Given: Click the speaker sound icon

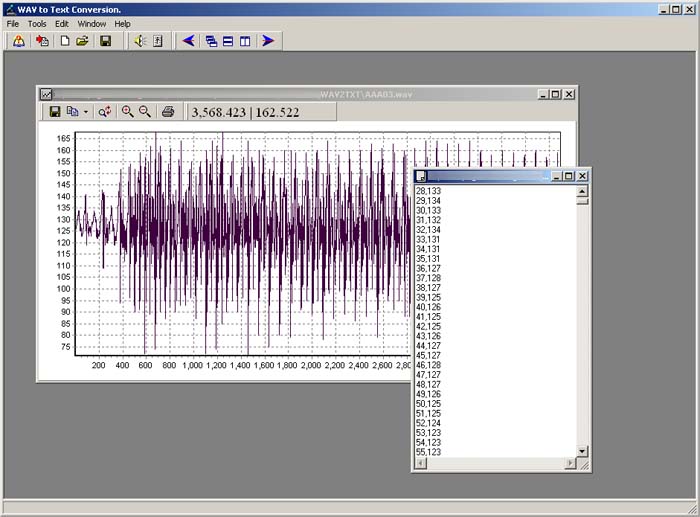Looking at the screenshot, I should (x=140, y=41).
